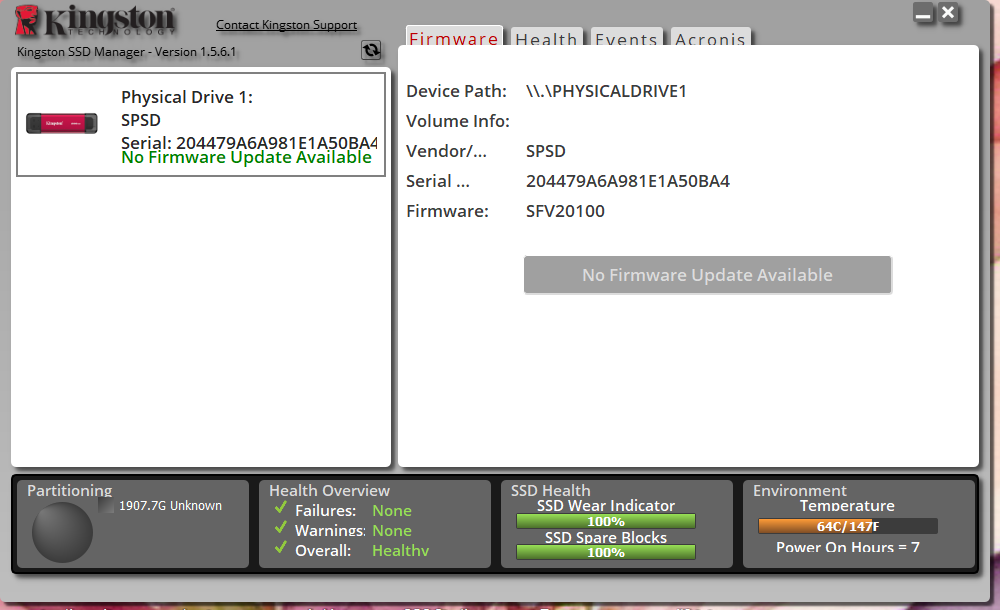Image resolution: width=1000 pixels, height=610 pixels.
Task: Click the Unknown partition legend square
Action: pos(107,506)
